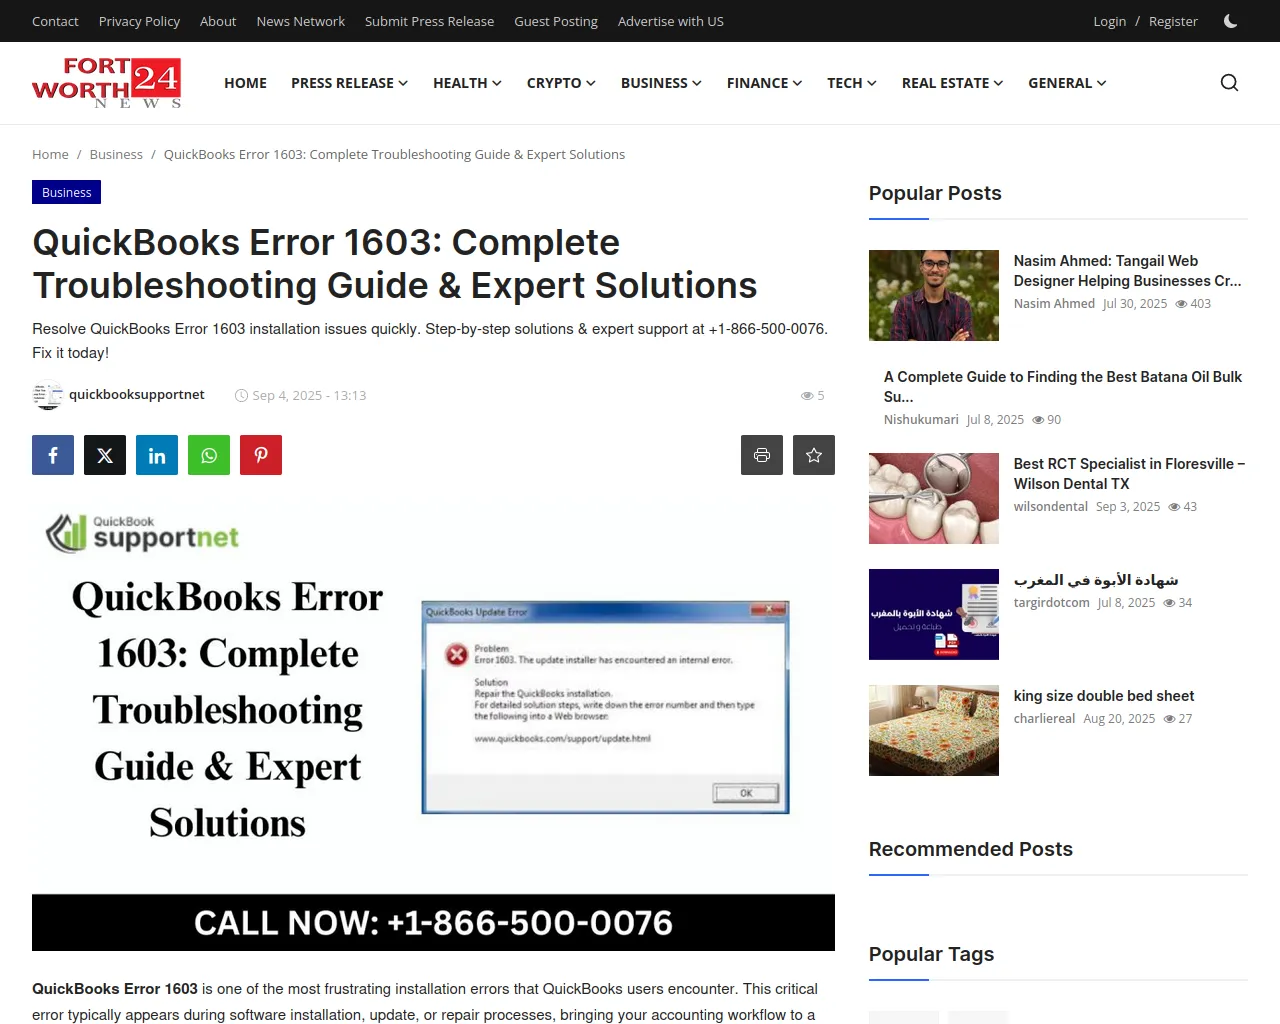Open quickbooksupportnet author avatar

tap(47, 395)
